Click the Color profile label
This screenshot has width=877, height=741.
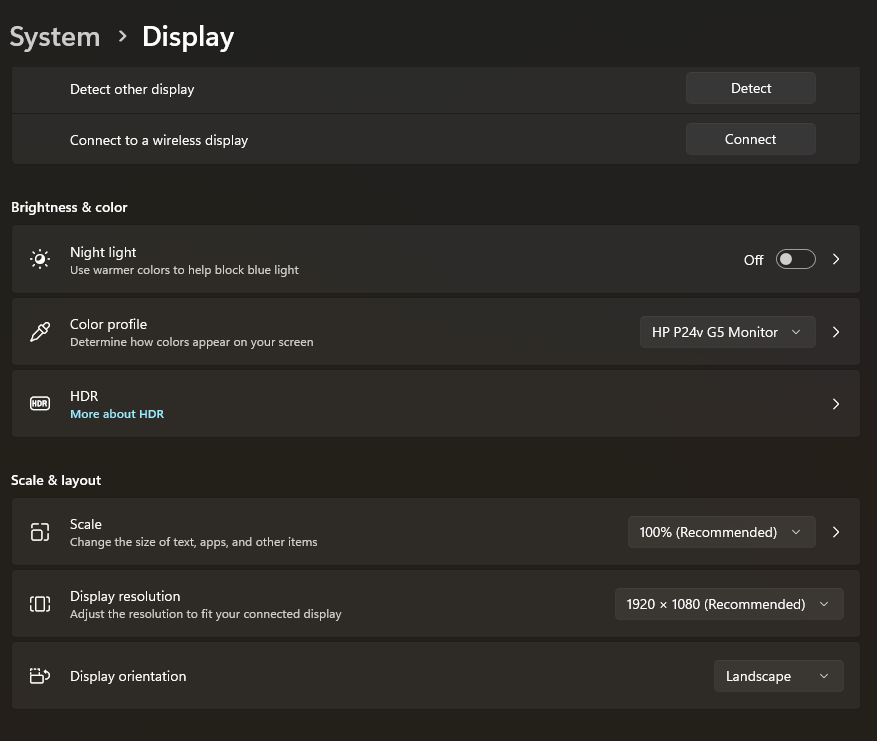tap(109, 324)
